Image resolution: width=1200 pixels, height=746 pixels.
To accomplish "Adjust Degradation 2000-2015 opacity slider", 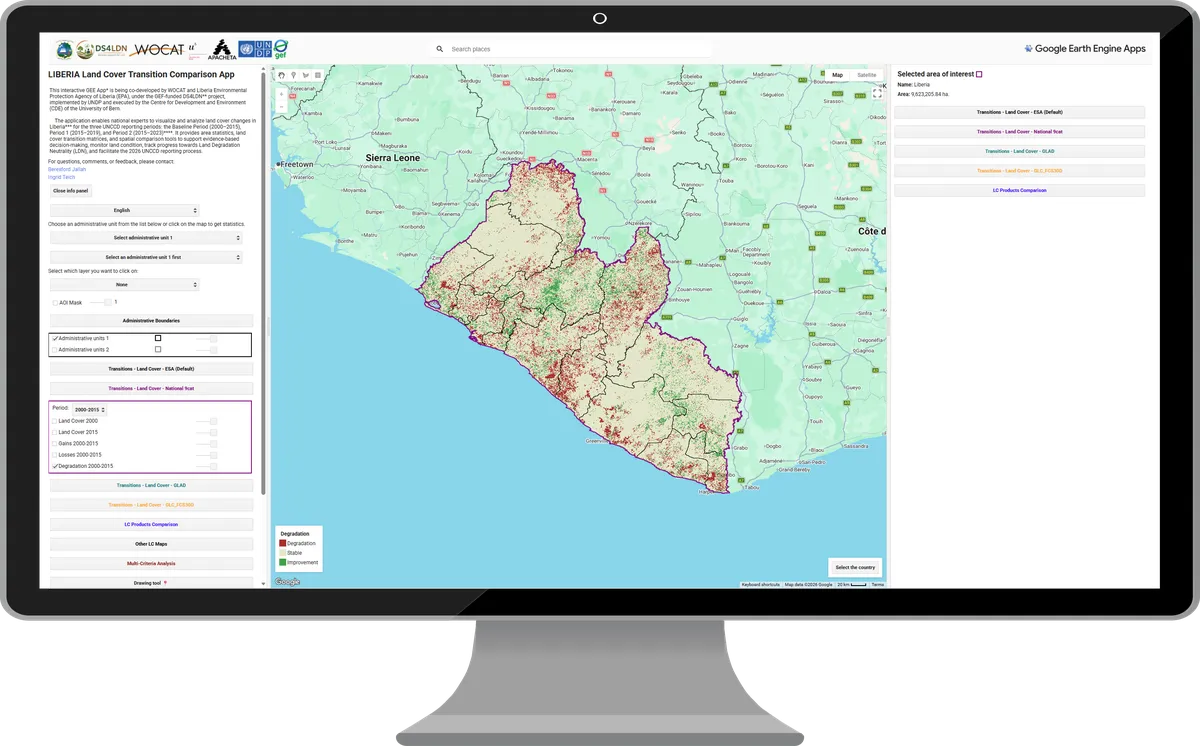I will [207, 466].
